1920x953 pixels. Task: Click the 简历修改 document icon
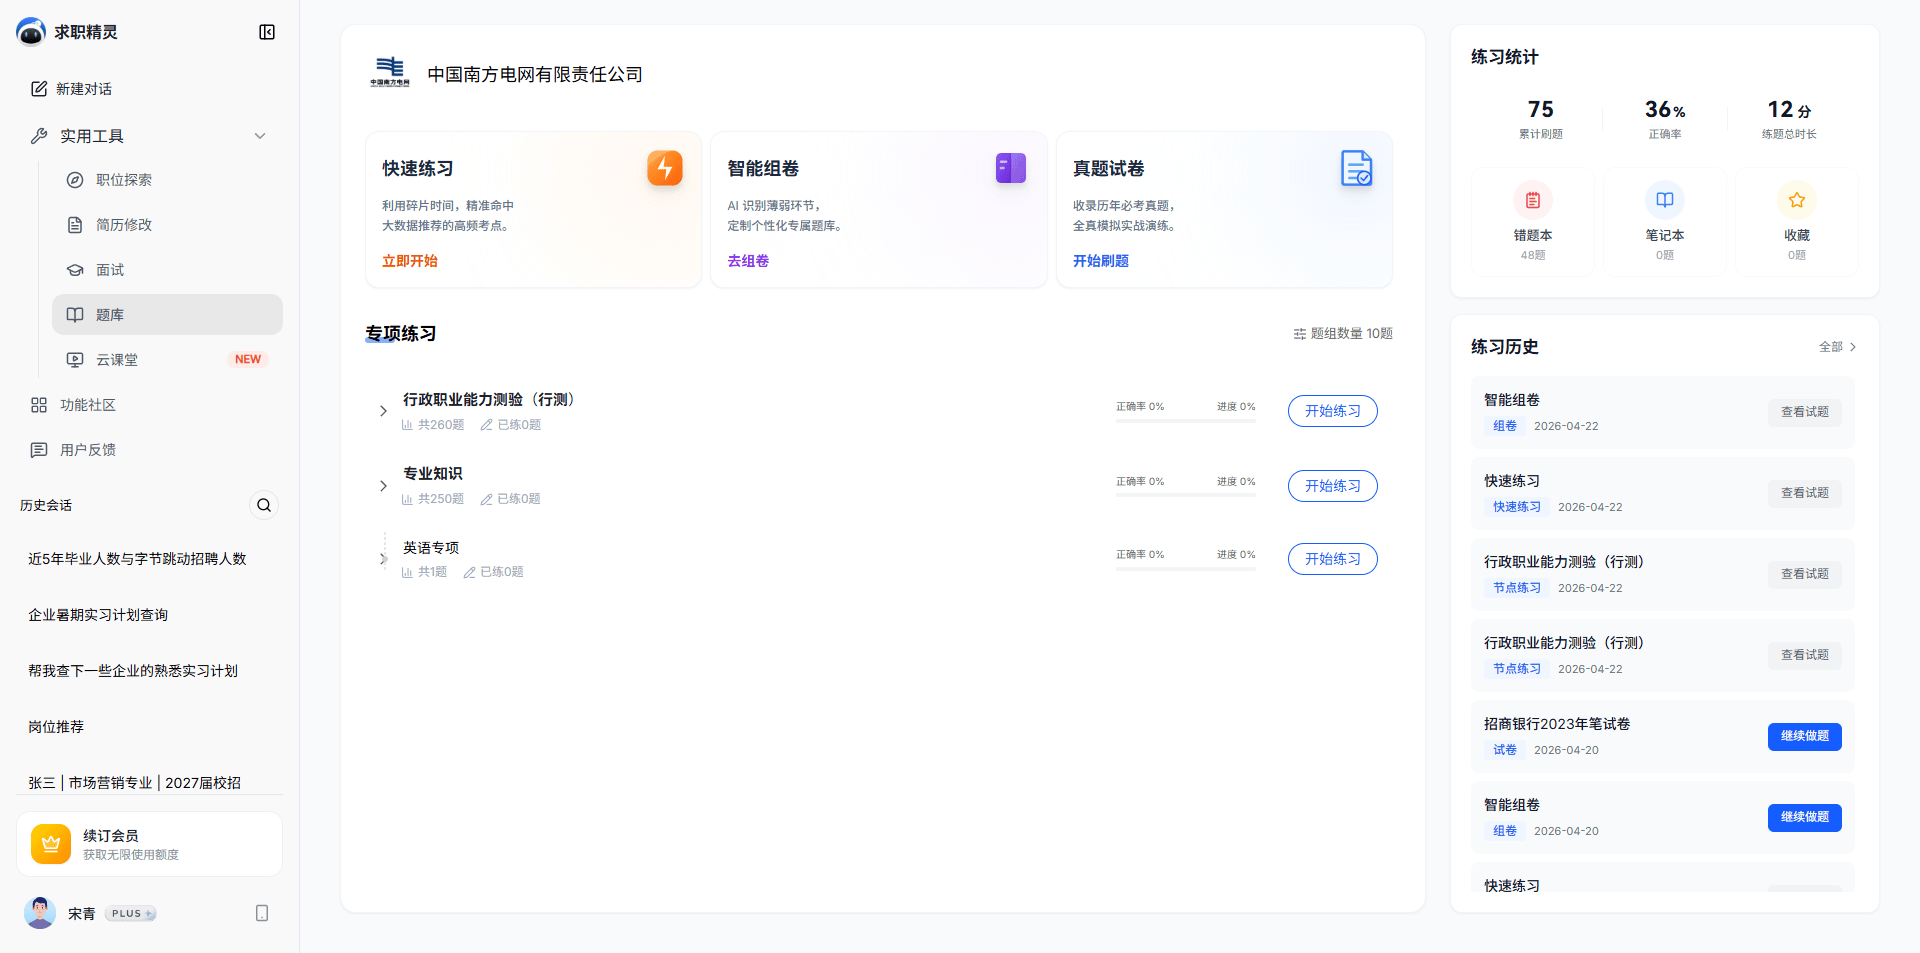[x=75, y=225]
